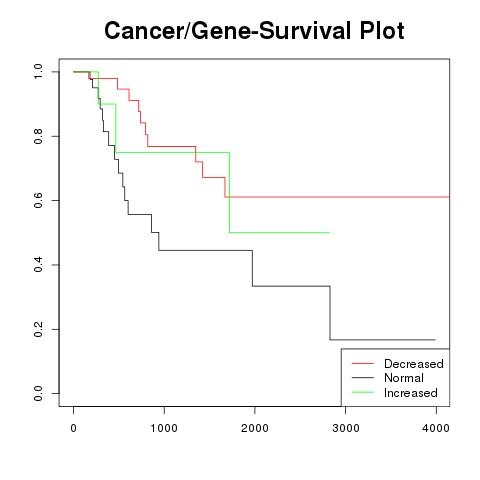480x480 pixels.
Task: Click y-axis tick label 0.6
Action: coord(38,200)
